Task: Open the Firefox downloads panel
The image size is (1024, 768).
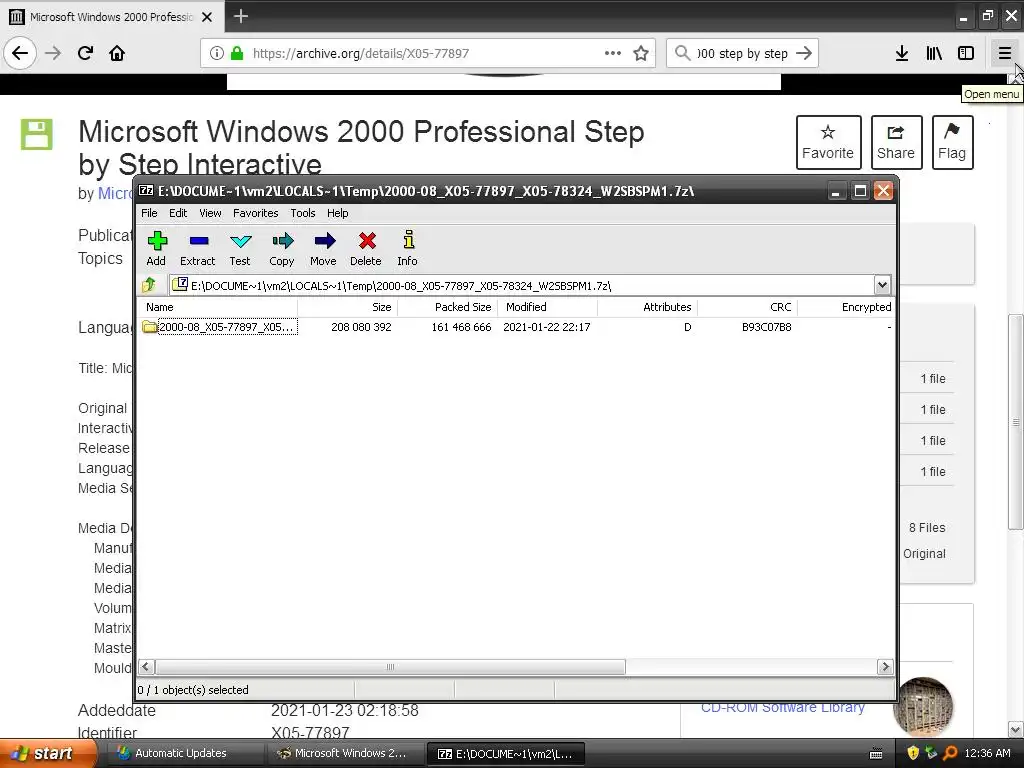Action: click(x=902, y=53)
